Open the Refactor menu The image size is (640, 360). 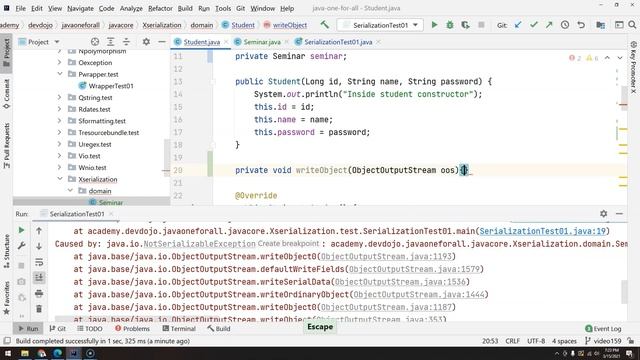pos(160,8)
